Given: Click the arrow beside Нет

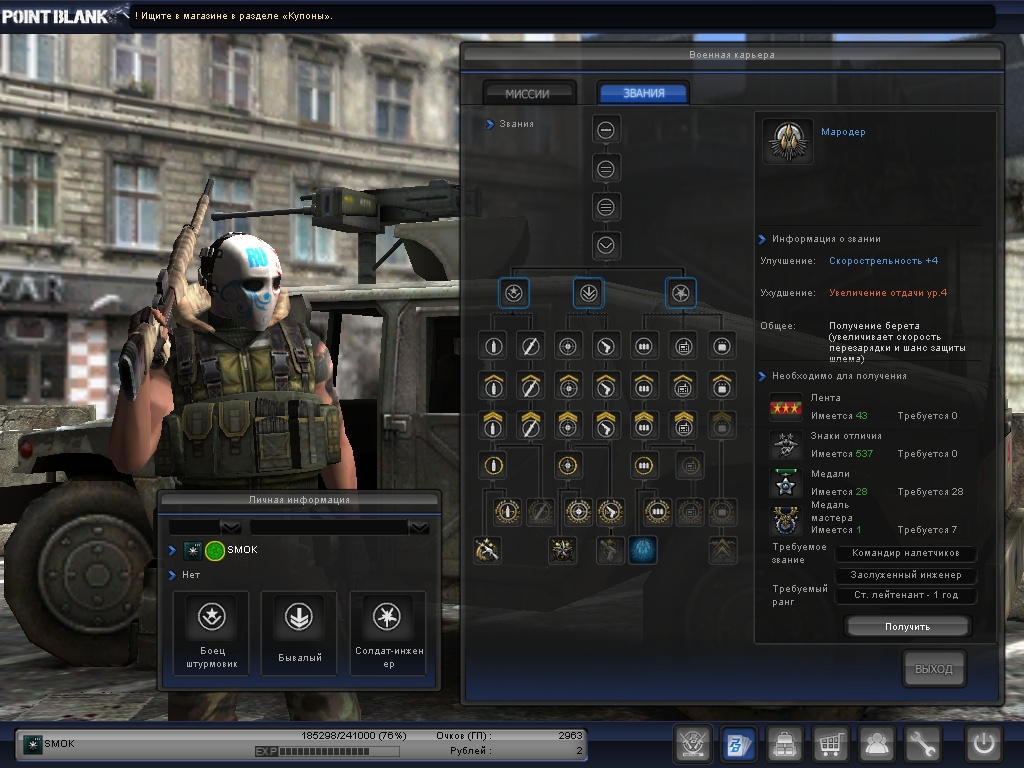Looking at the screenshot, I should pos(172,575).
